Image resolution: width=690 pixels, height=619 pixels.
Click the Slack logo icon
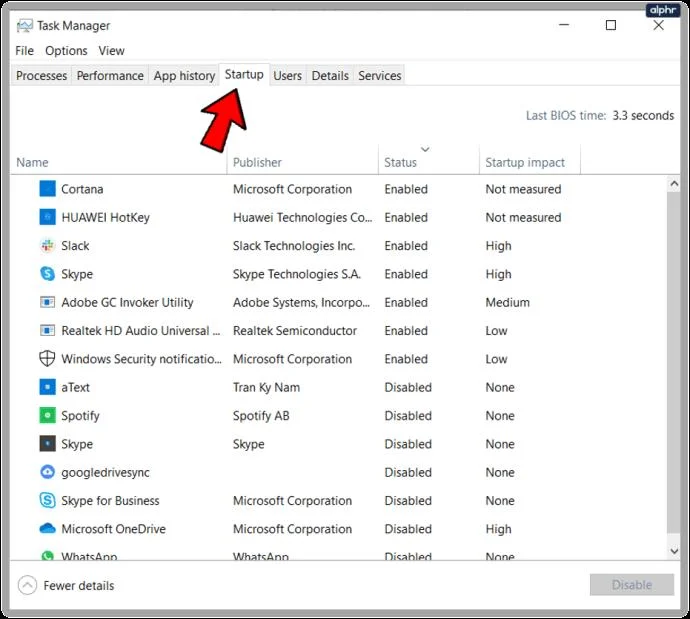(x=48, y=245)
